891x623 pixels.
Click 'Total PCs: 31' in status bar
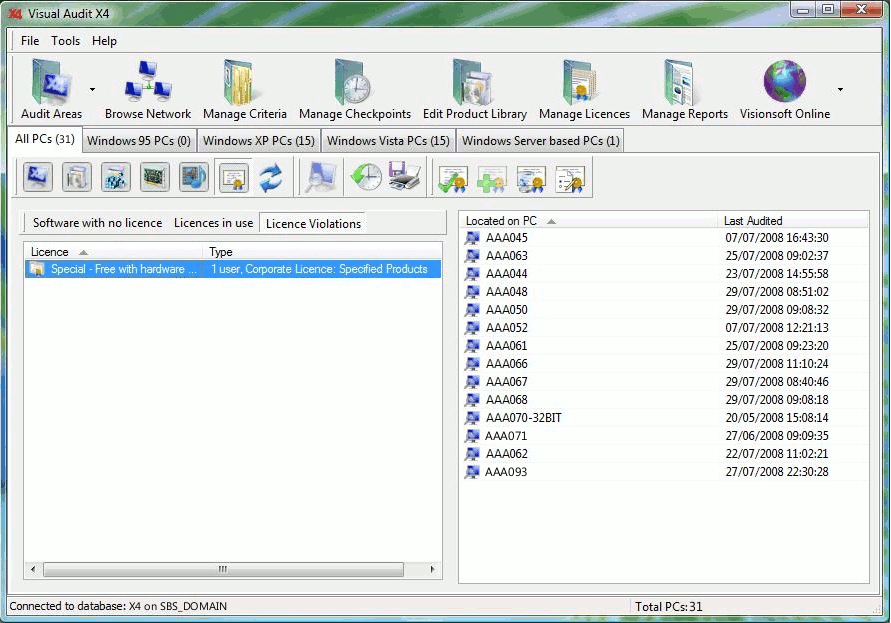(668, 607)
